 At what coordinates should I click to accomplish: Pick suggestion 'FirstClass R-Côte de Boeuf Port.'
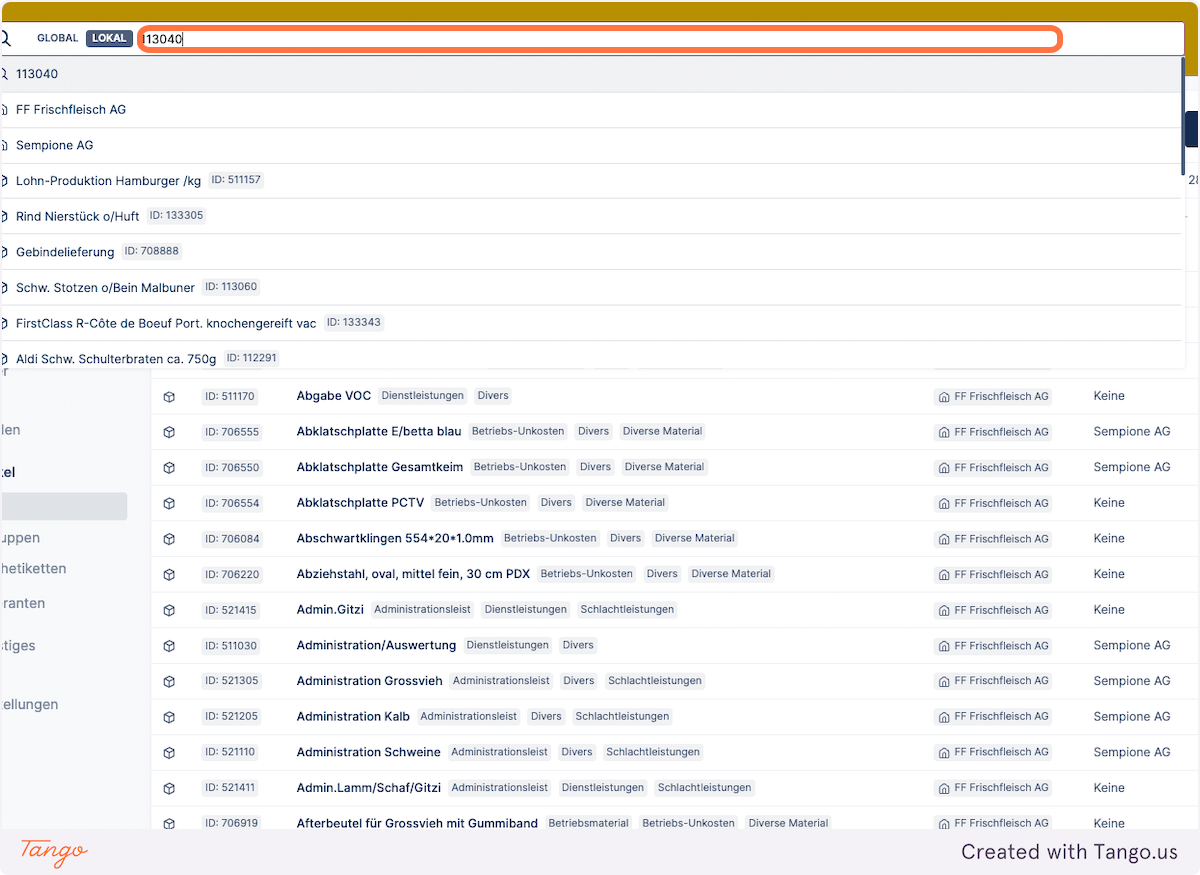point(591,323)
